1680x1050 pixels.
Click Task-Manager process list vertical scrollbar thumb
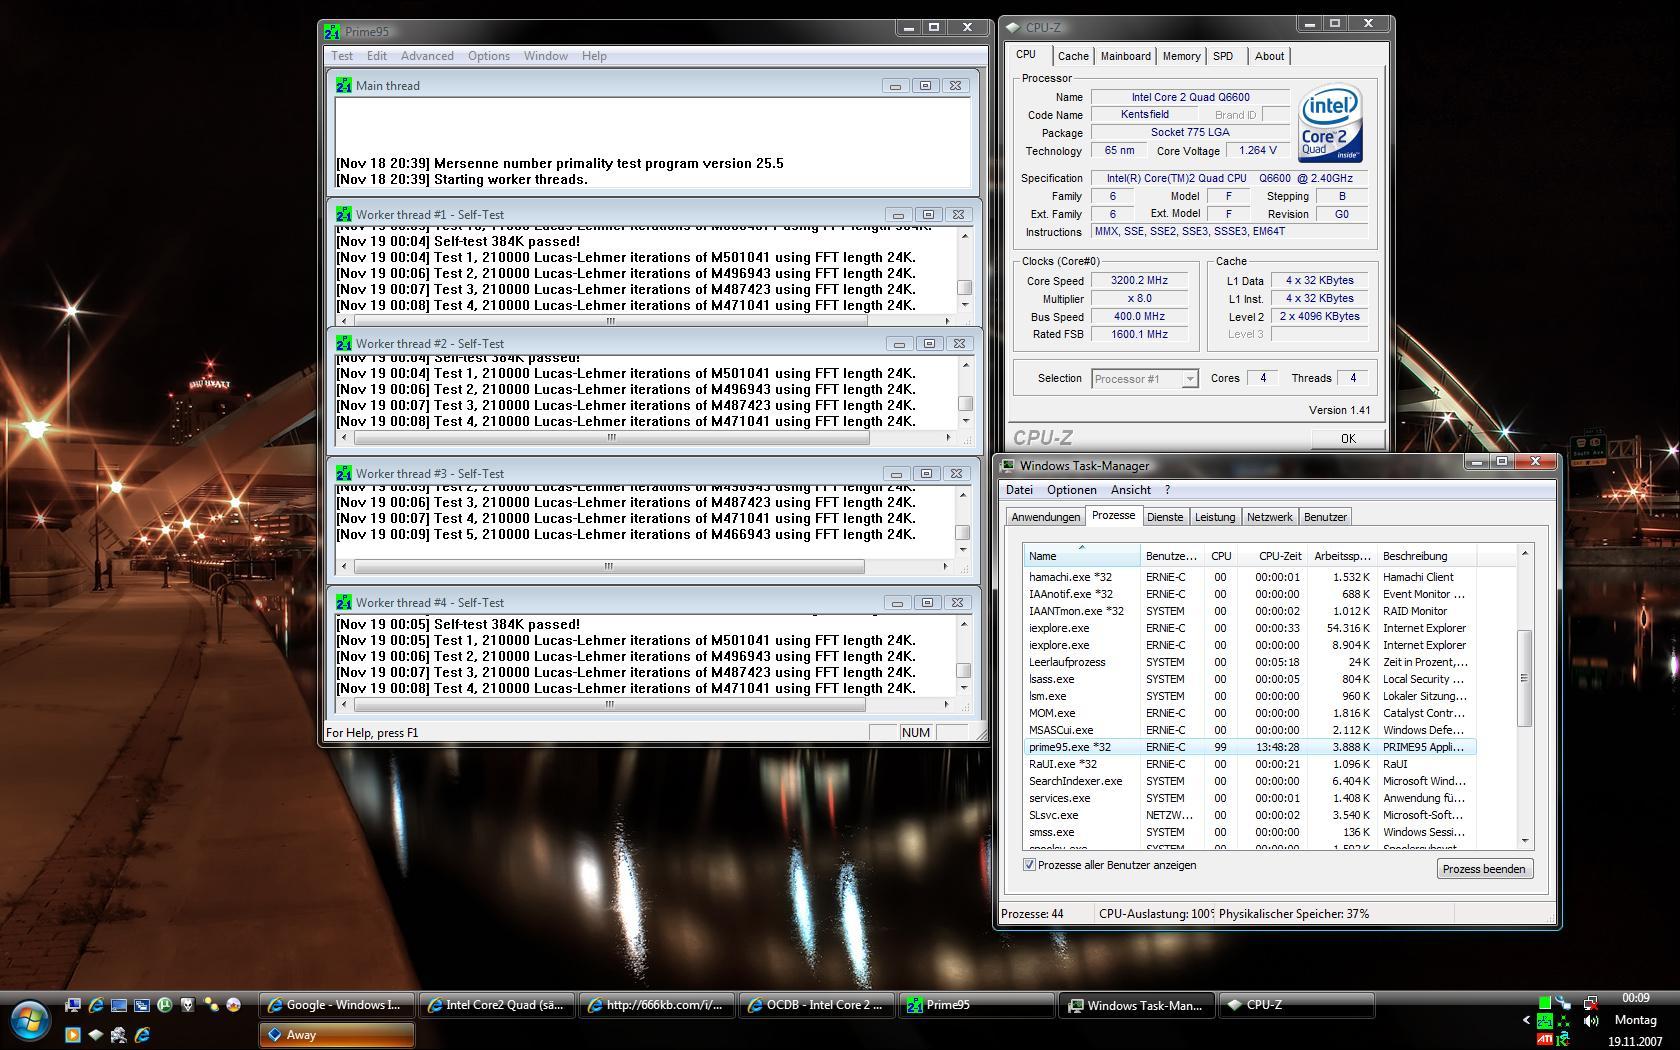coord(1525,678)
